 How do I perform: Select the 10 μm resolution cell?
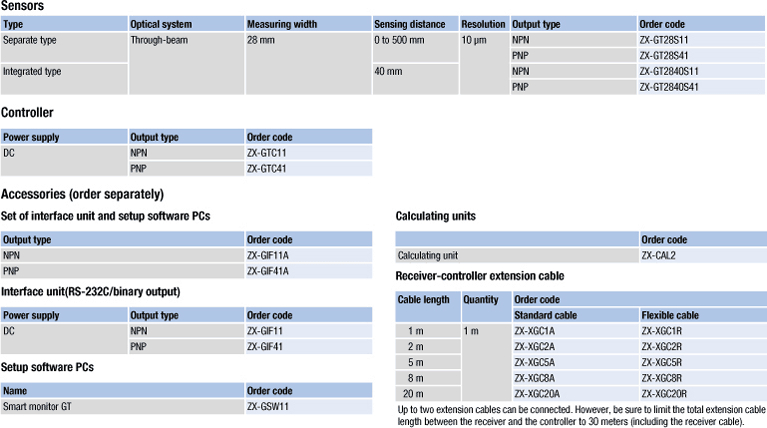[474, 39]
